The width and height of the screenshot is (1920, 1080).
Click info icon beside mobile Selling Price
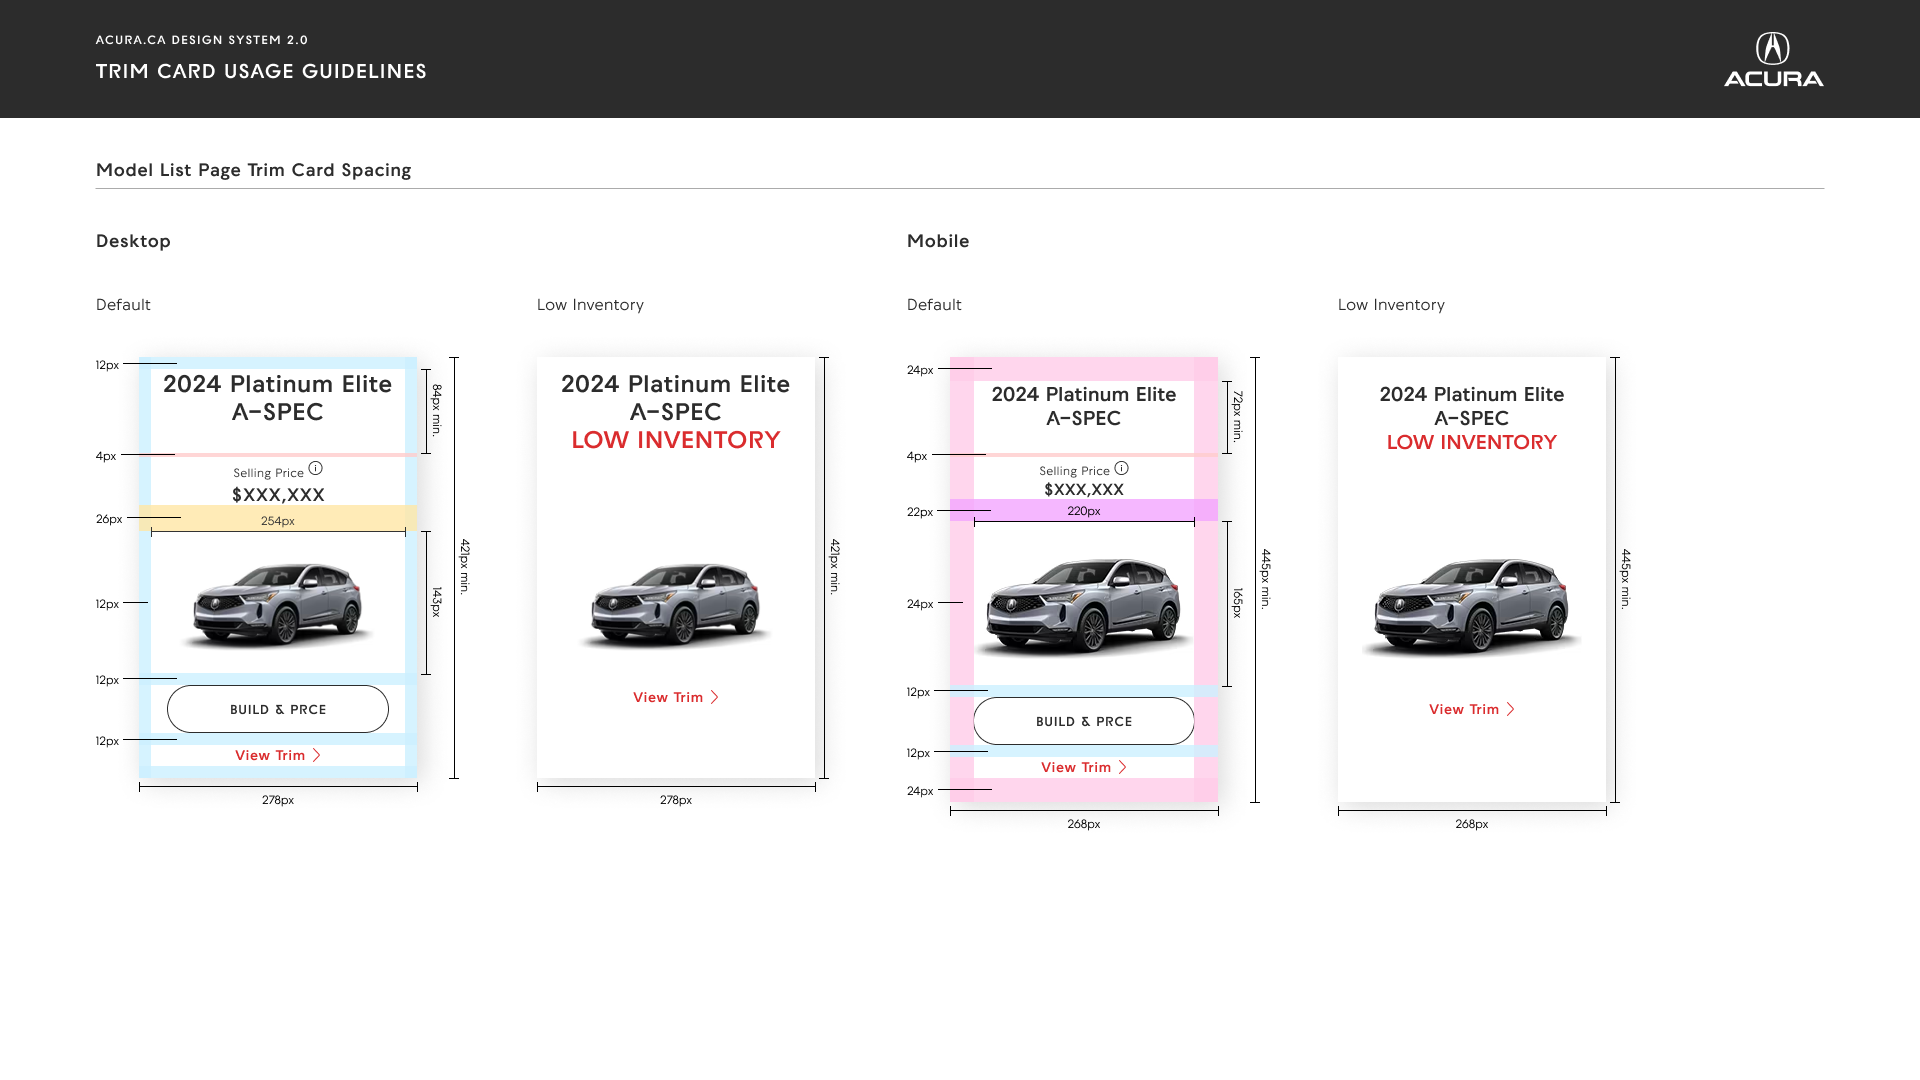(x=1121, y=468)
